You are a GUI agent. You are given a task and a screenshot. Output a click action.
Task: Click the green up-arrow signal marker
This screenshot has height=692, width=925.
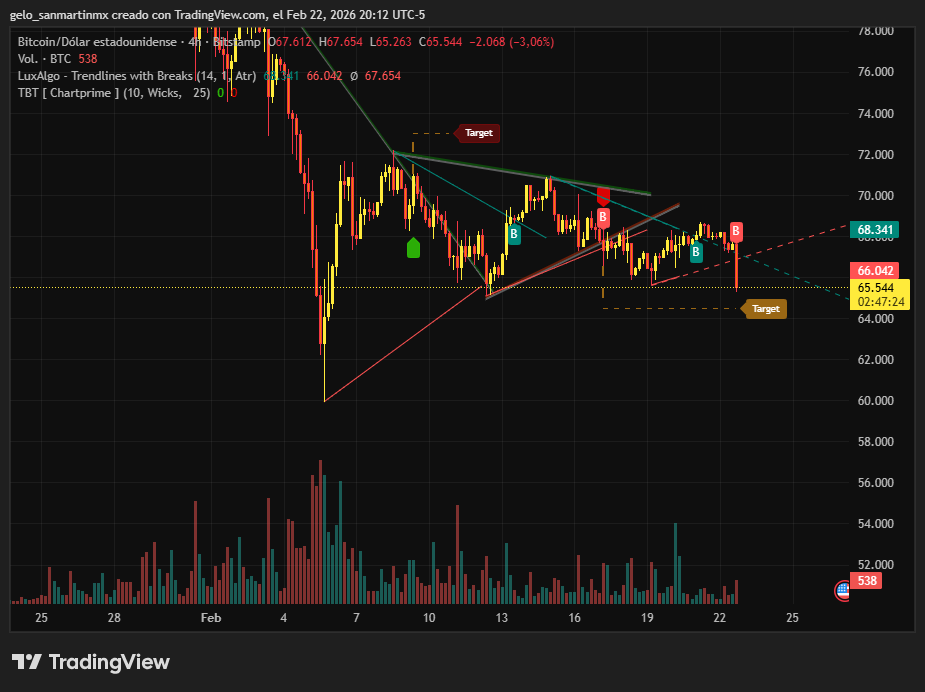pyautogui.click(x=414, y=248)
